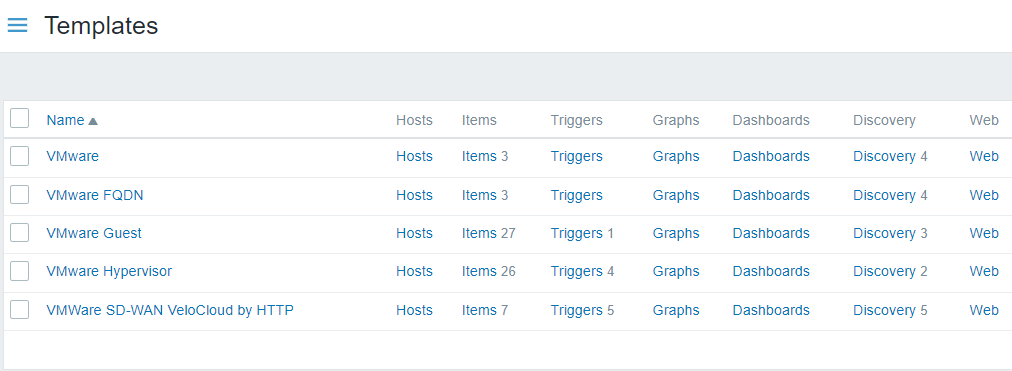Open Discovery 4 for VMware FQDN
This screenshot has width=1012, height=371.
pos(884,195)
